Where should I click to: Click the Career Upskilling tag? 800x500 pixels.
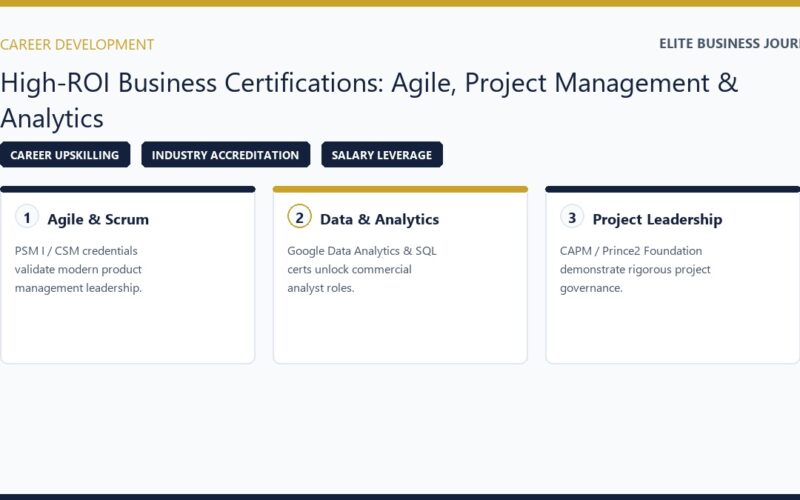[x=65, y=155]
